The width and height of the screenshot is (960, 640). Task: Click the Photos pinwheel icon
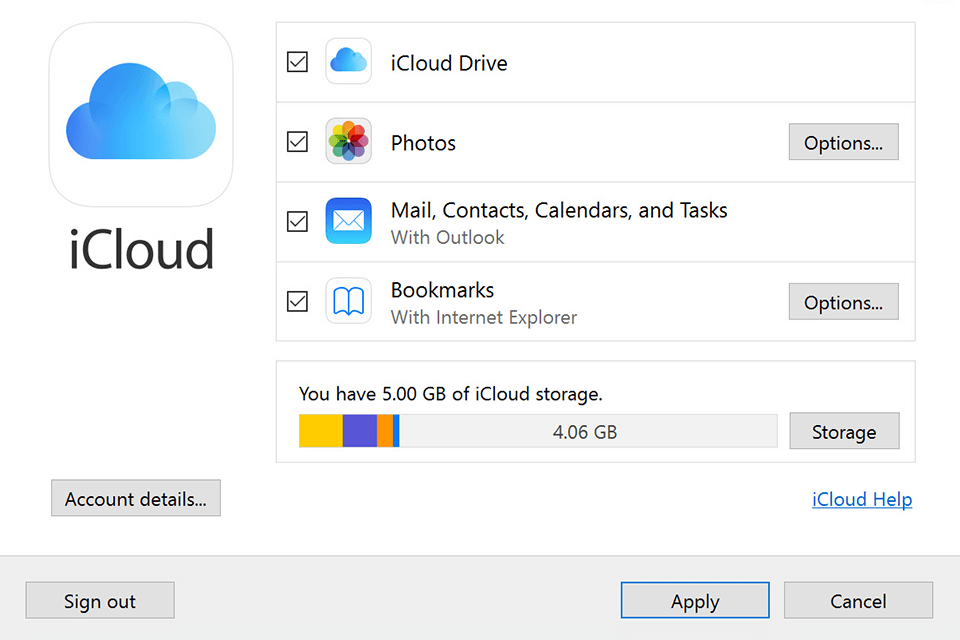(x=348, y=142)
